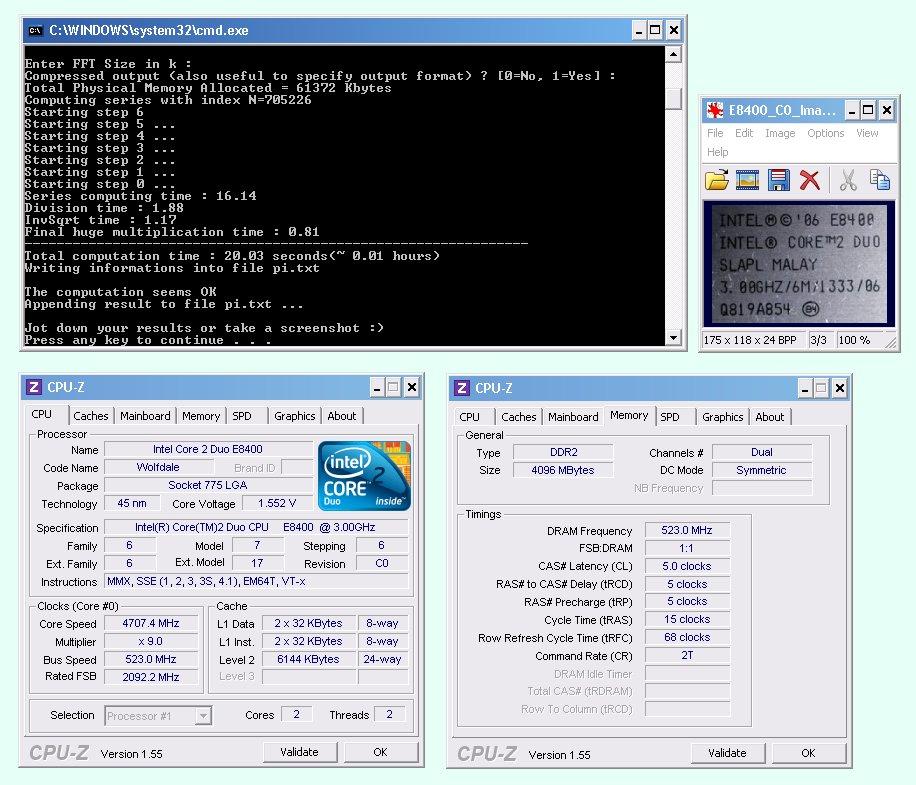This screenshot has width=916, height=785.
Task: Click the cmd.exe title bar icon
Action: tap(36, 30)
